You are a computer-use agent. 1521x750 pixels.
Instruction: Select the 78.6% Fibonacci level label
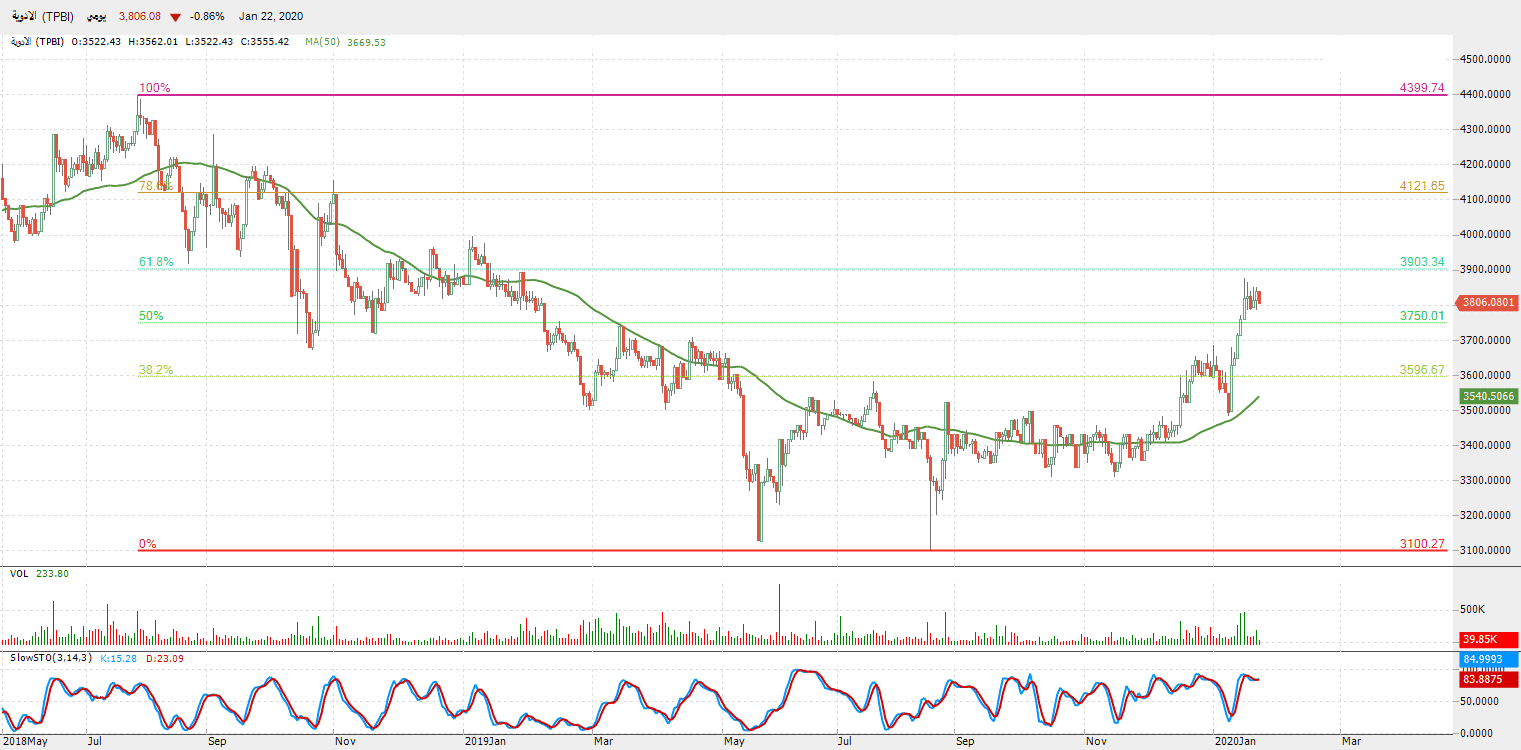coord(155,186)
